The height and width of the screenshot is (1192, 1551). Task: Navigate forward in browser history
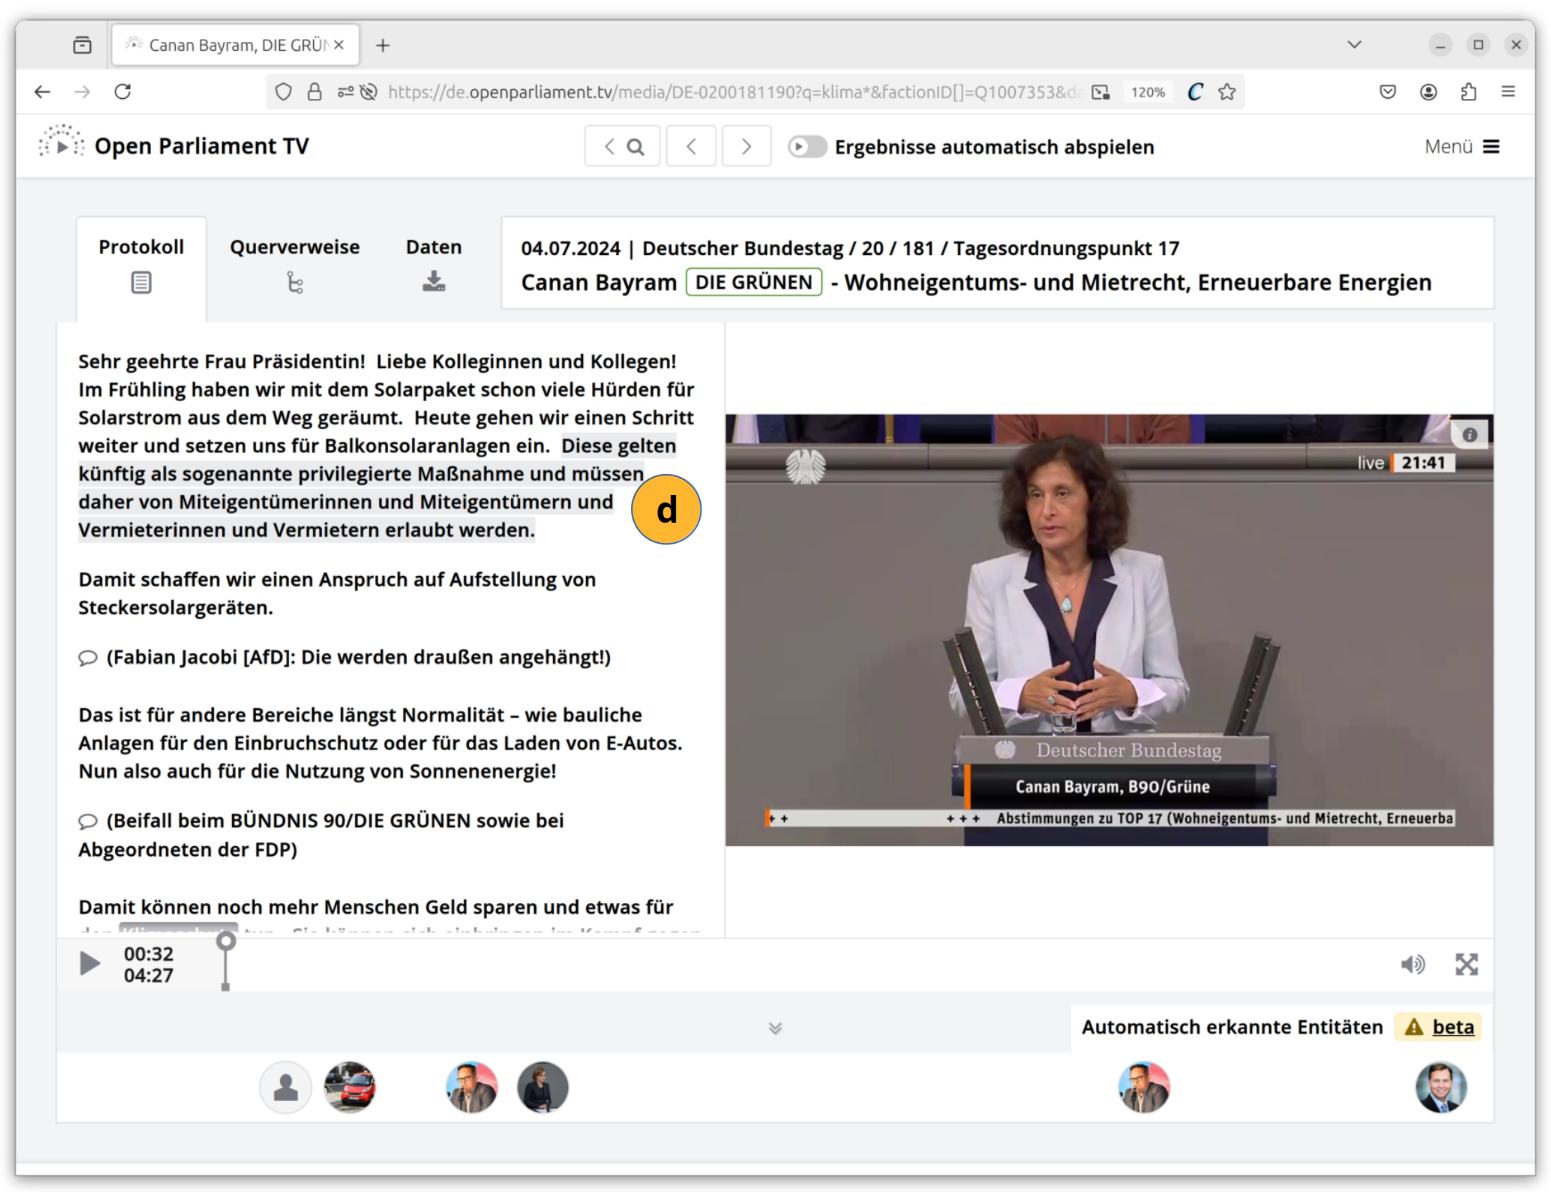coord(82,92)
